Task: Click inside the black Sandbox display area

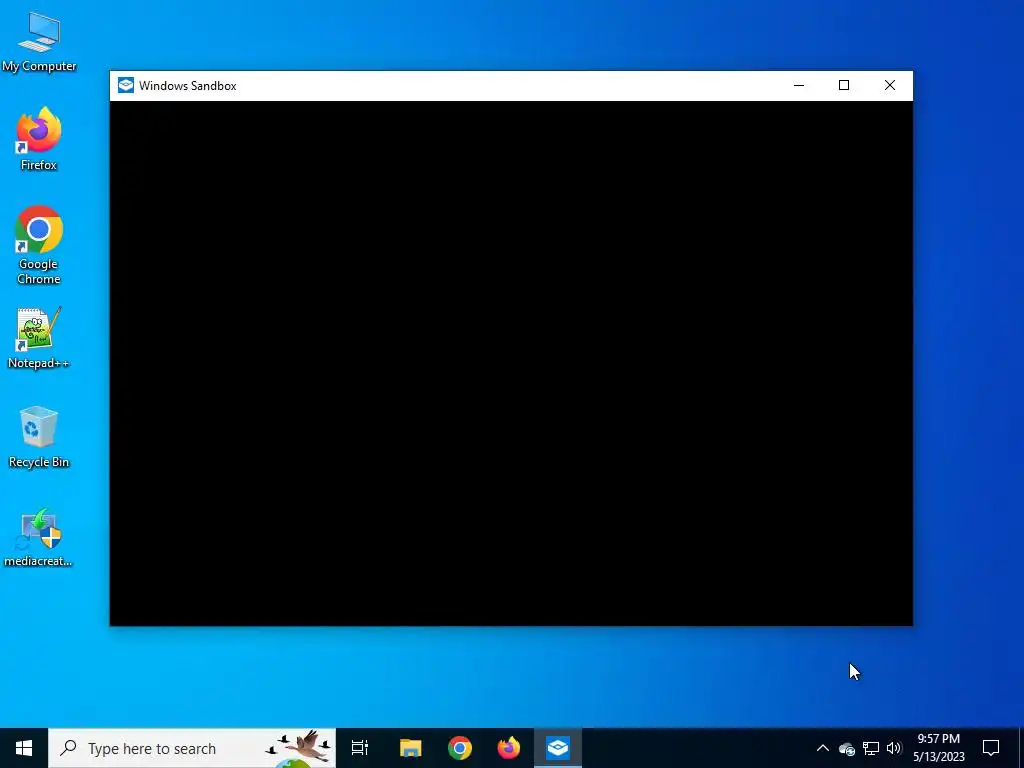Action: [x=511, y=363]
